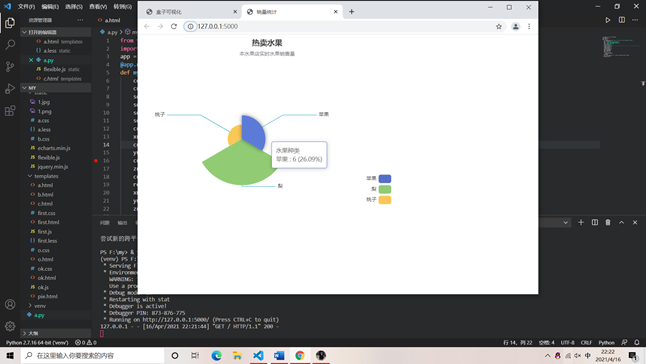Viewport: 646px width, 364px height.
Task: Open Chrome's three-dot menu
Action: pyautogui.click(x=529, y=26)
